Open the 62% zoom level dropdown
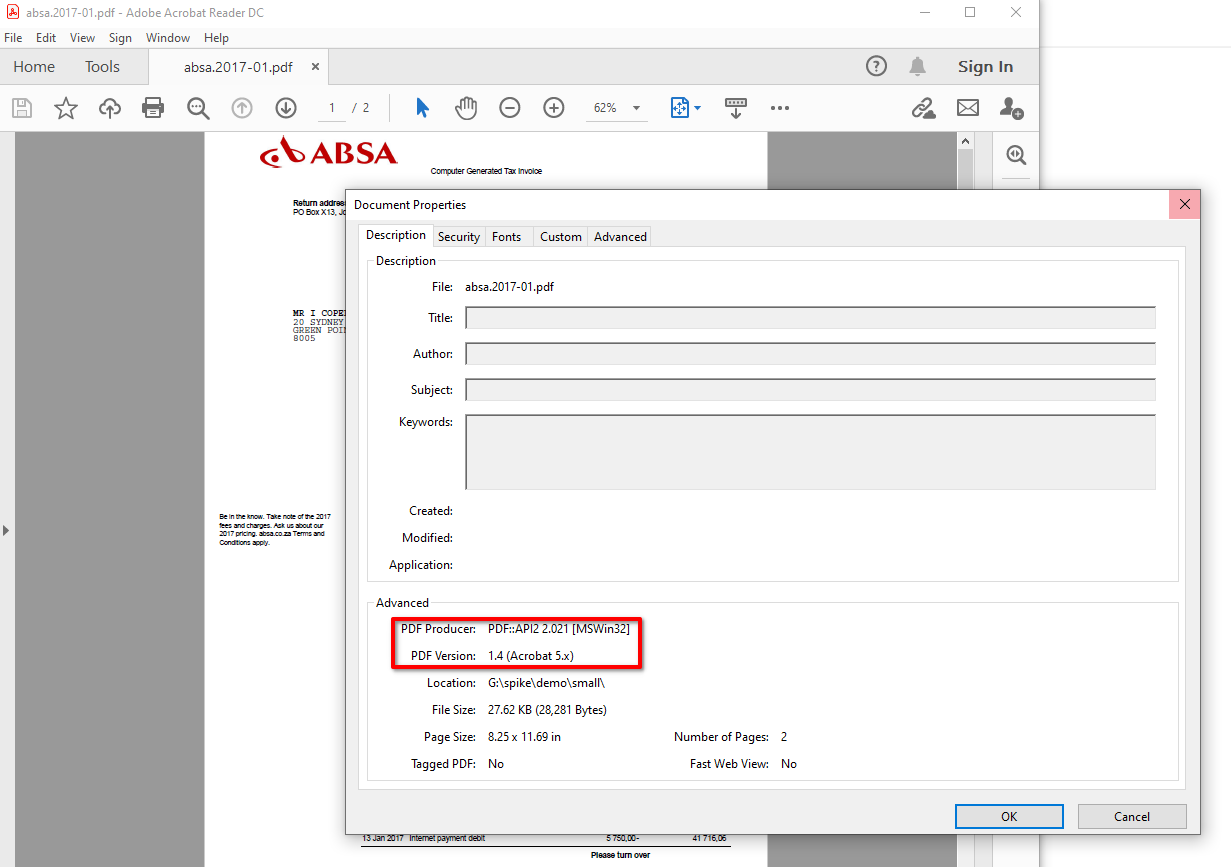The height and width of the screenshot is (867, 1231). click(636, 108)
